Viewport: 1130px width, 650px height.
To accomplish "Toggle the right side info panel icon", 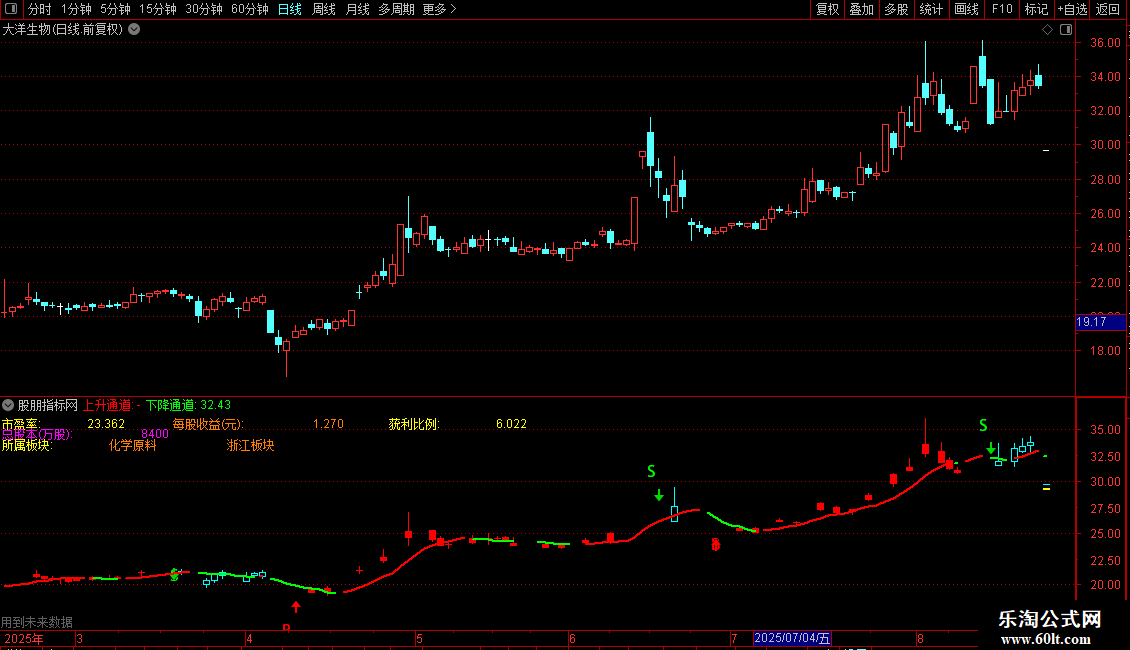I will [x=1066, y=29].
